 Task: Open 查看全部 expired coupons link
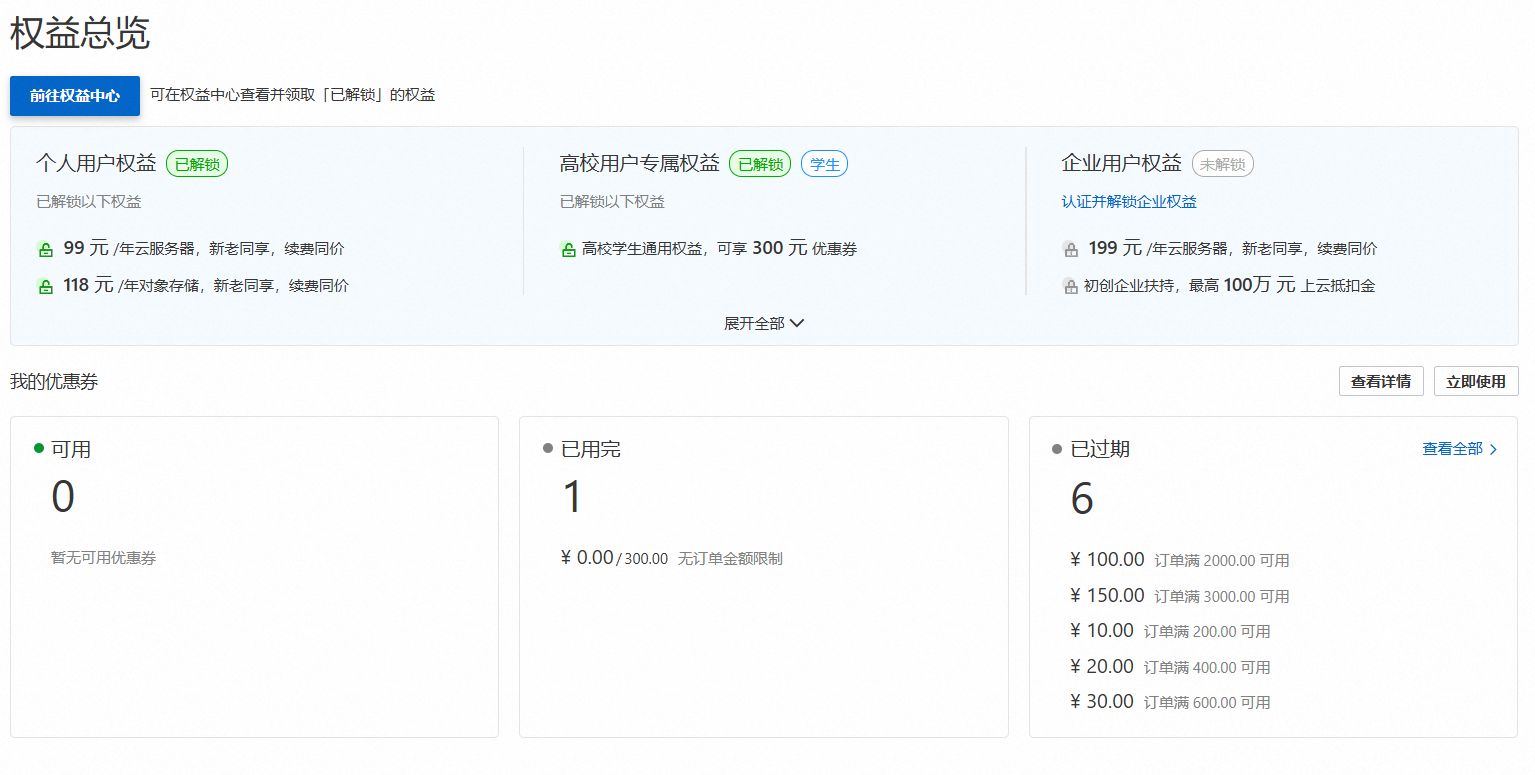1452,449
